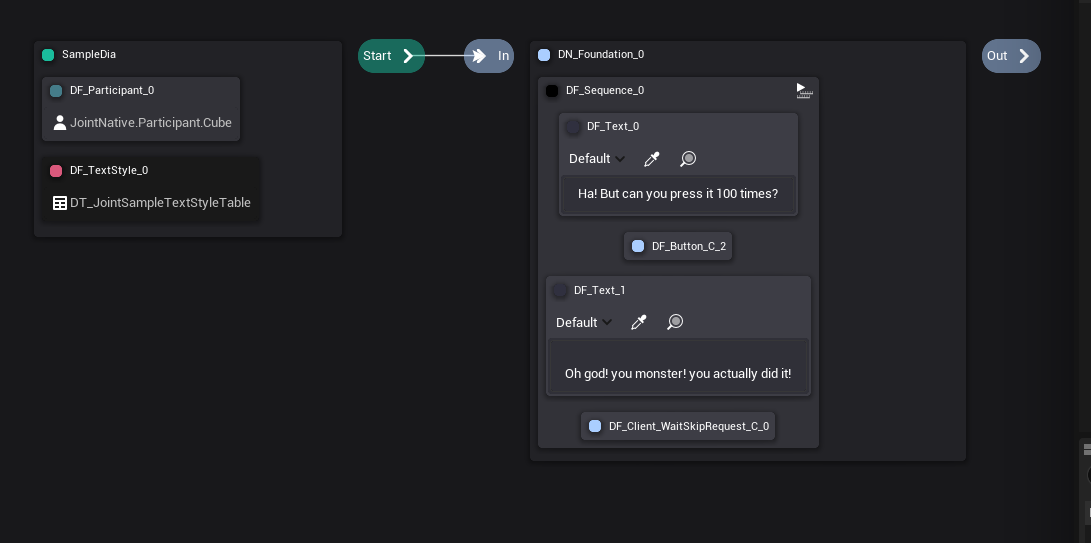Viewport: 1091px width, 543px height.
Task: Open the Default dropdown in DF_Text_0
Action: (597, 159)
